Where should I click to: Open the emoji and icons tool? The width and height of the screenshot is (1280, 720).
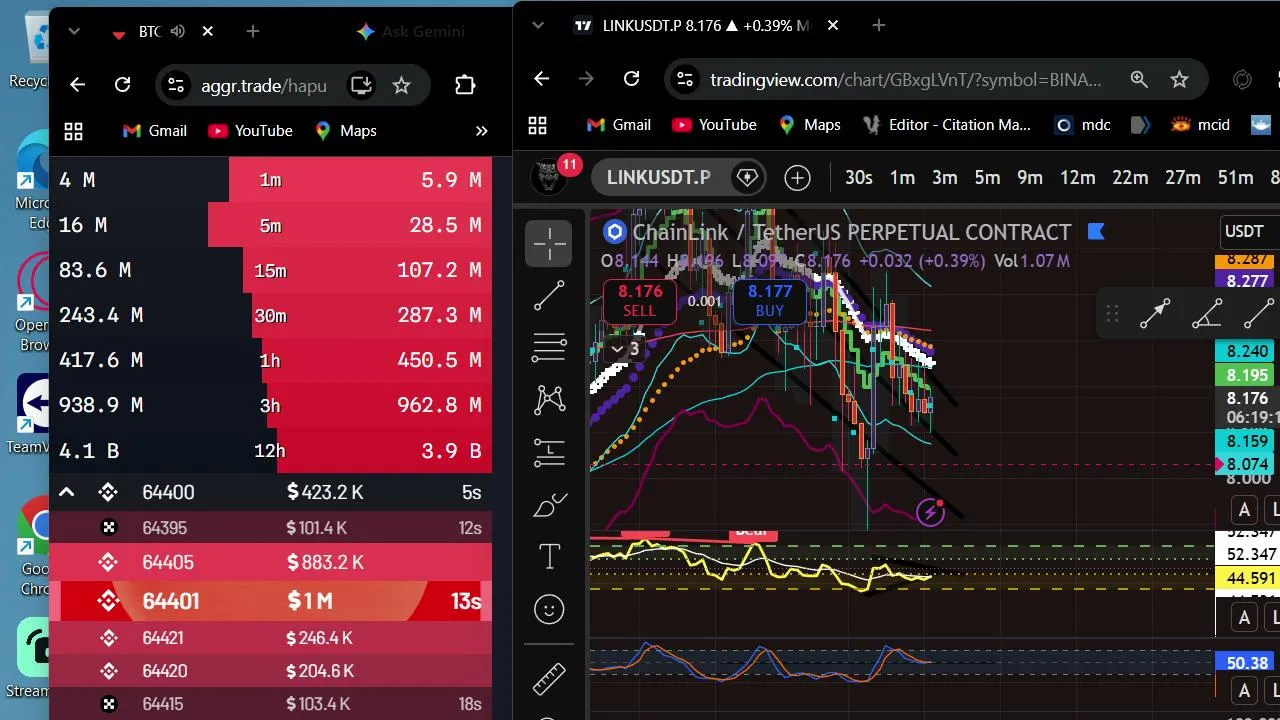(x=549, y=609)
